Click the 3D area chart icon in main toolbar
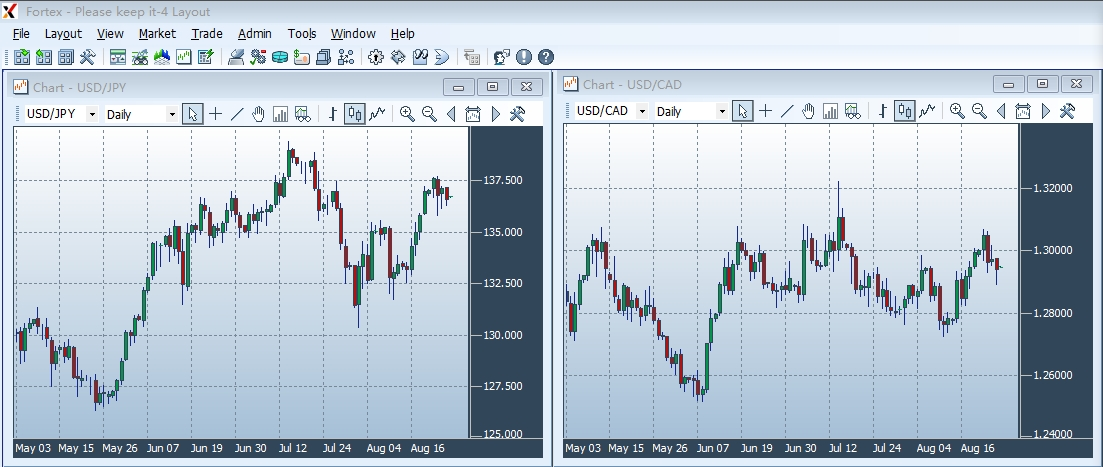Image resolution: width=1103 pixels, height=467 pixels. [161, 57]
